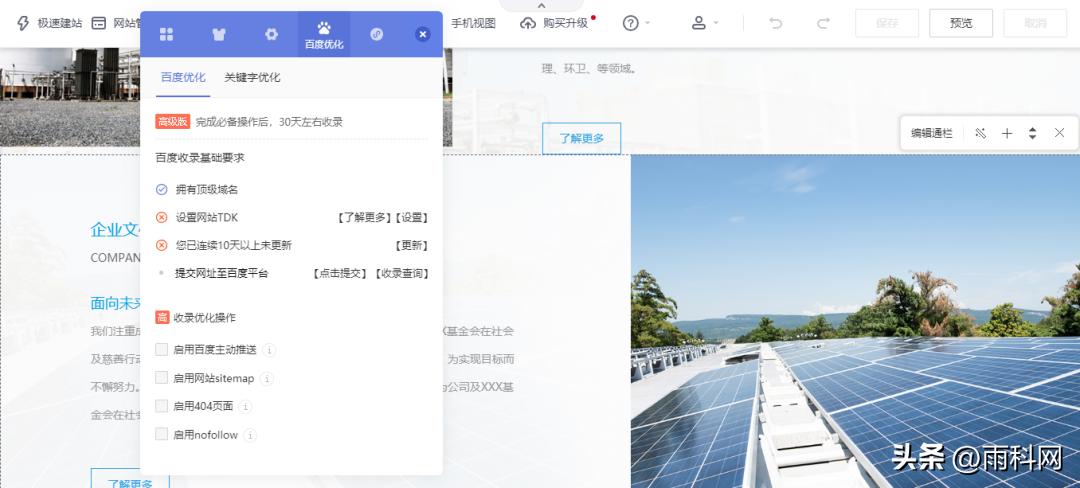The width and height of the screenshot is (1080, 488).
Task: Click the up-down arrows icon in 编辑通栏 toolbar
Action: coord(1032,134)
